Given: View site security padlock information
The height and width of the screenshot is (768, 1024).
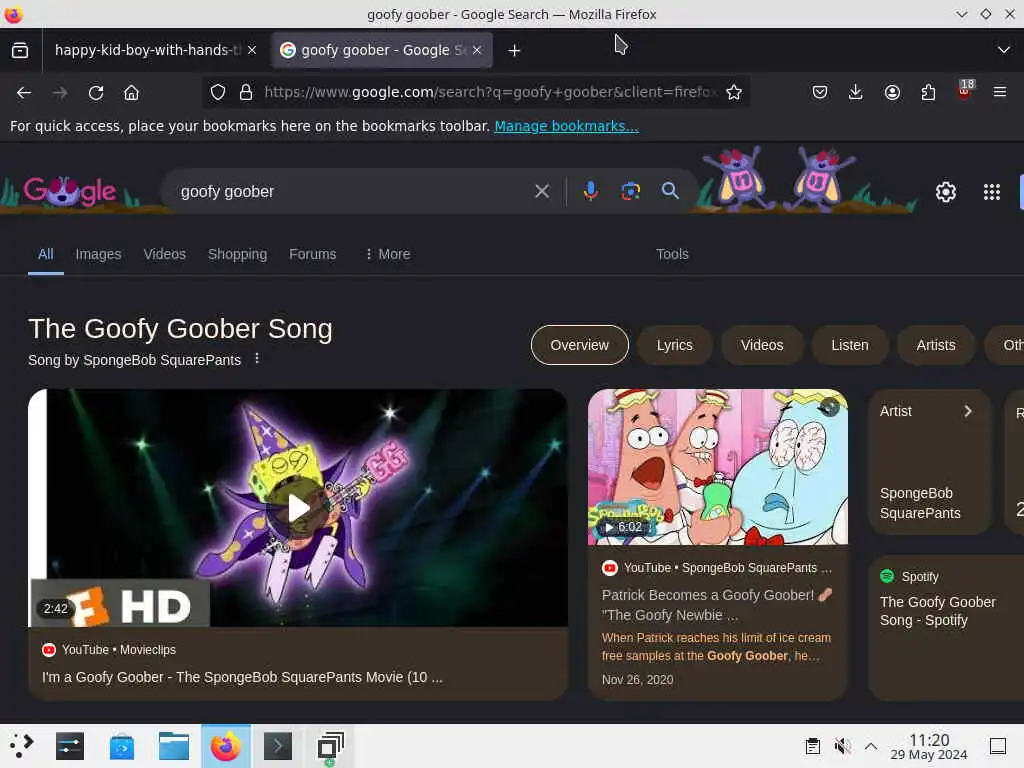Looking at the screenshot, I should click(x=246, y=92).
